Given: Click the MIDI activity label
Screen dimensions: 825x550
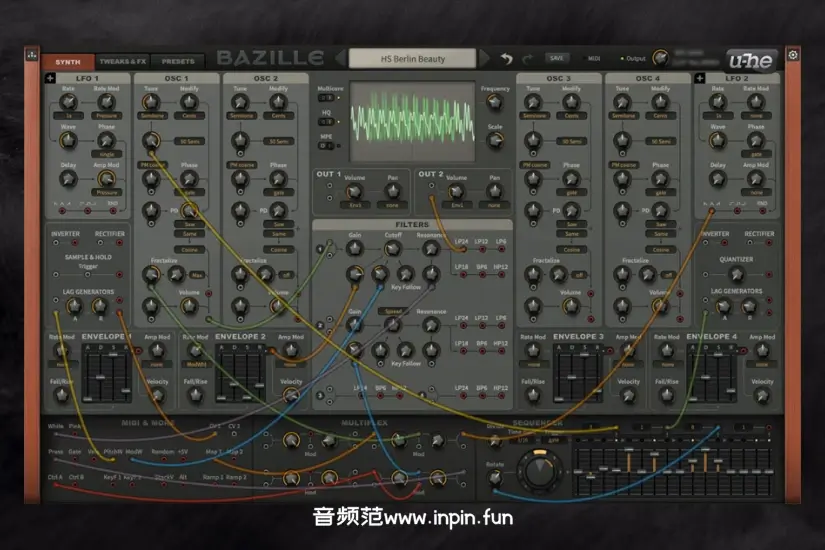Looking at the screenshot, I should 594,58.
